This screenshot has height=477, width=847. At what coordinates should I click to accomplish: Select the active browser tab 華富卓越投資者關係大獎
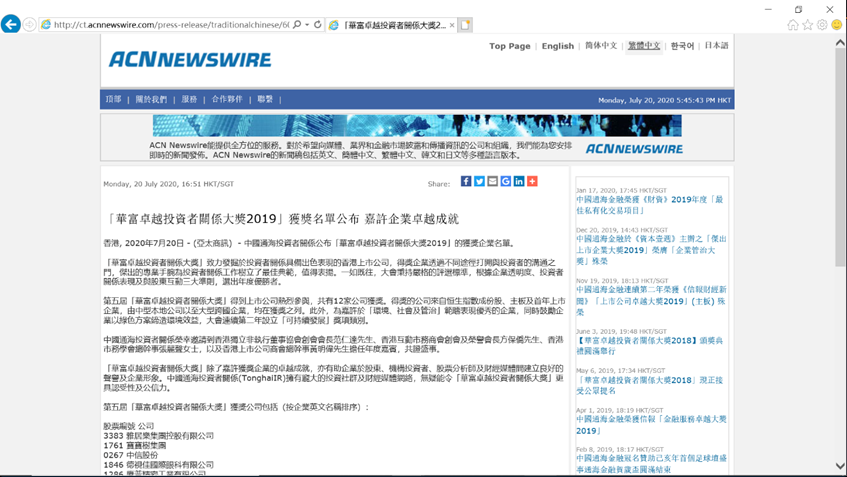click(392, 25)
